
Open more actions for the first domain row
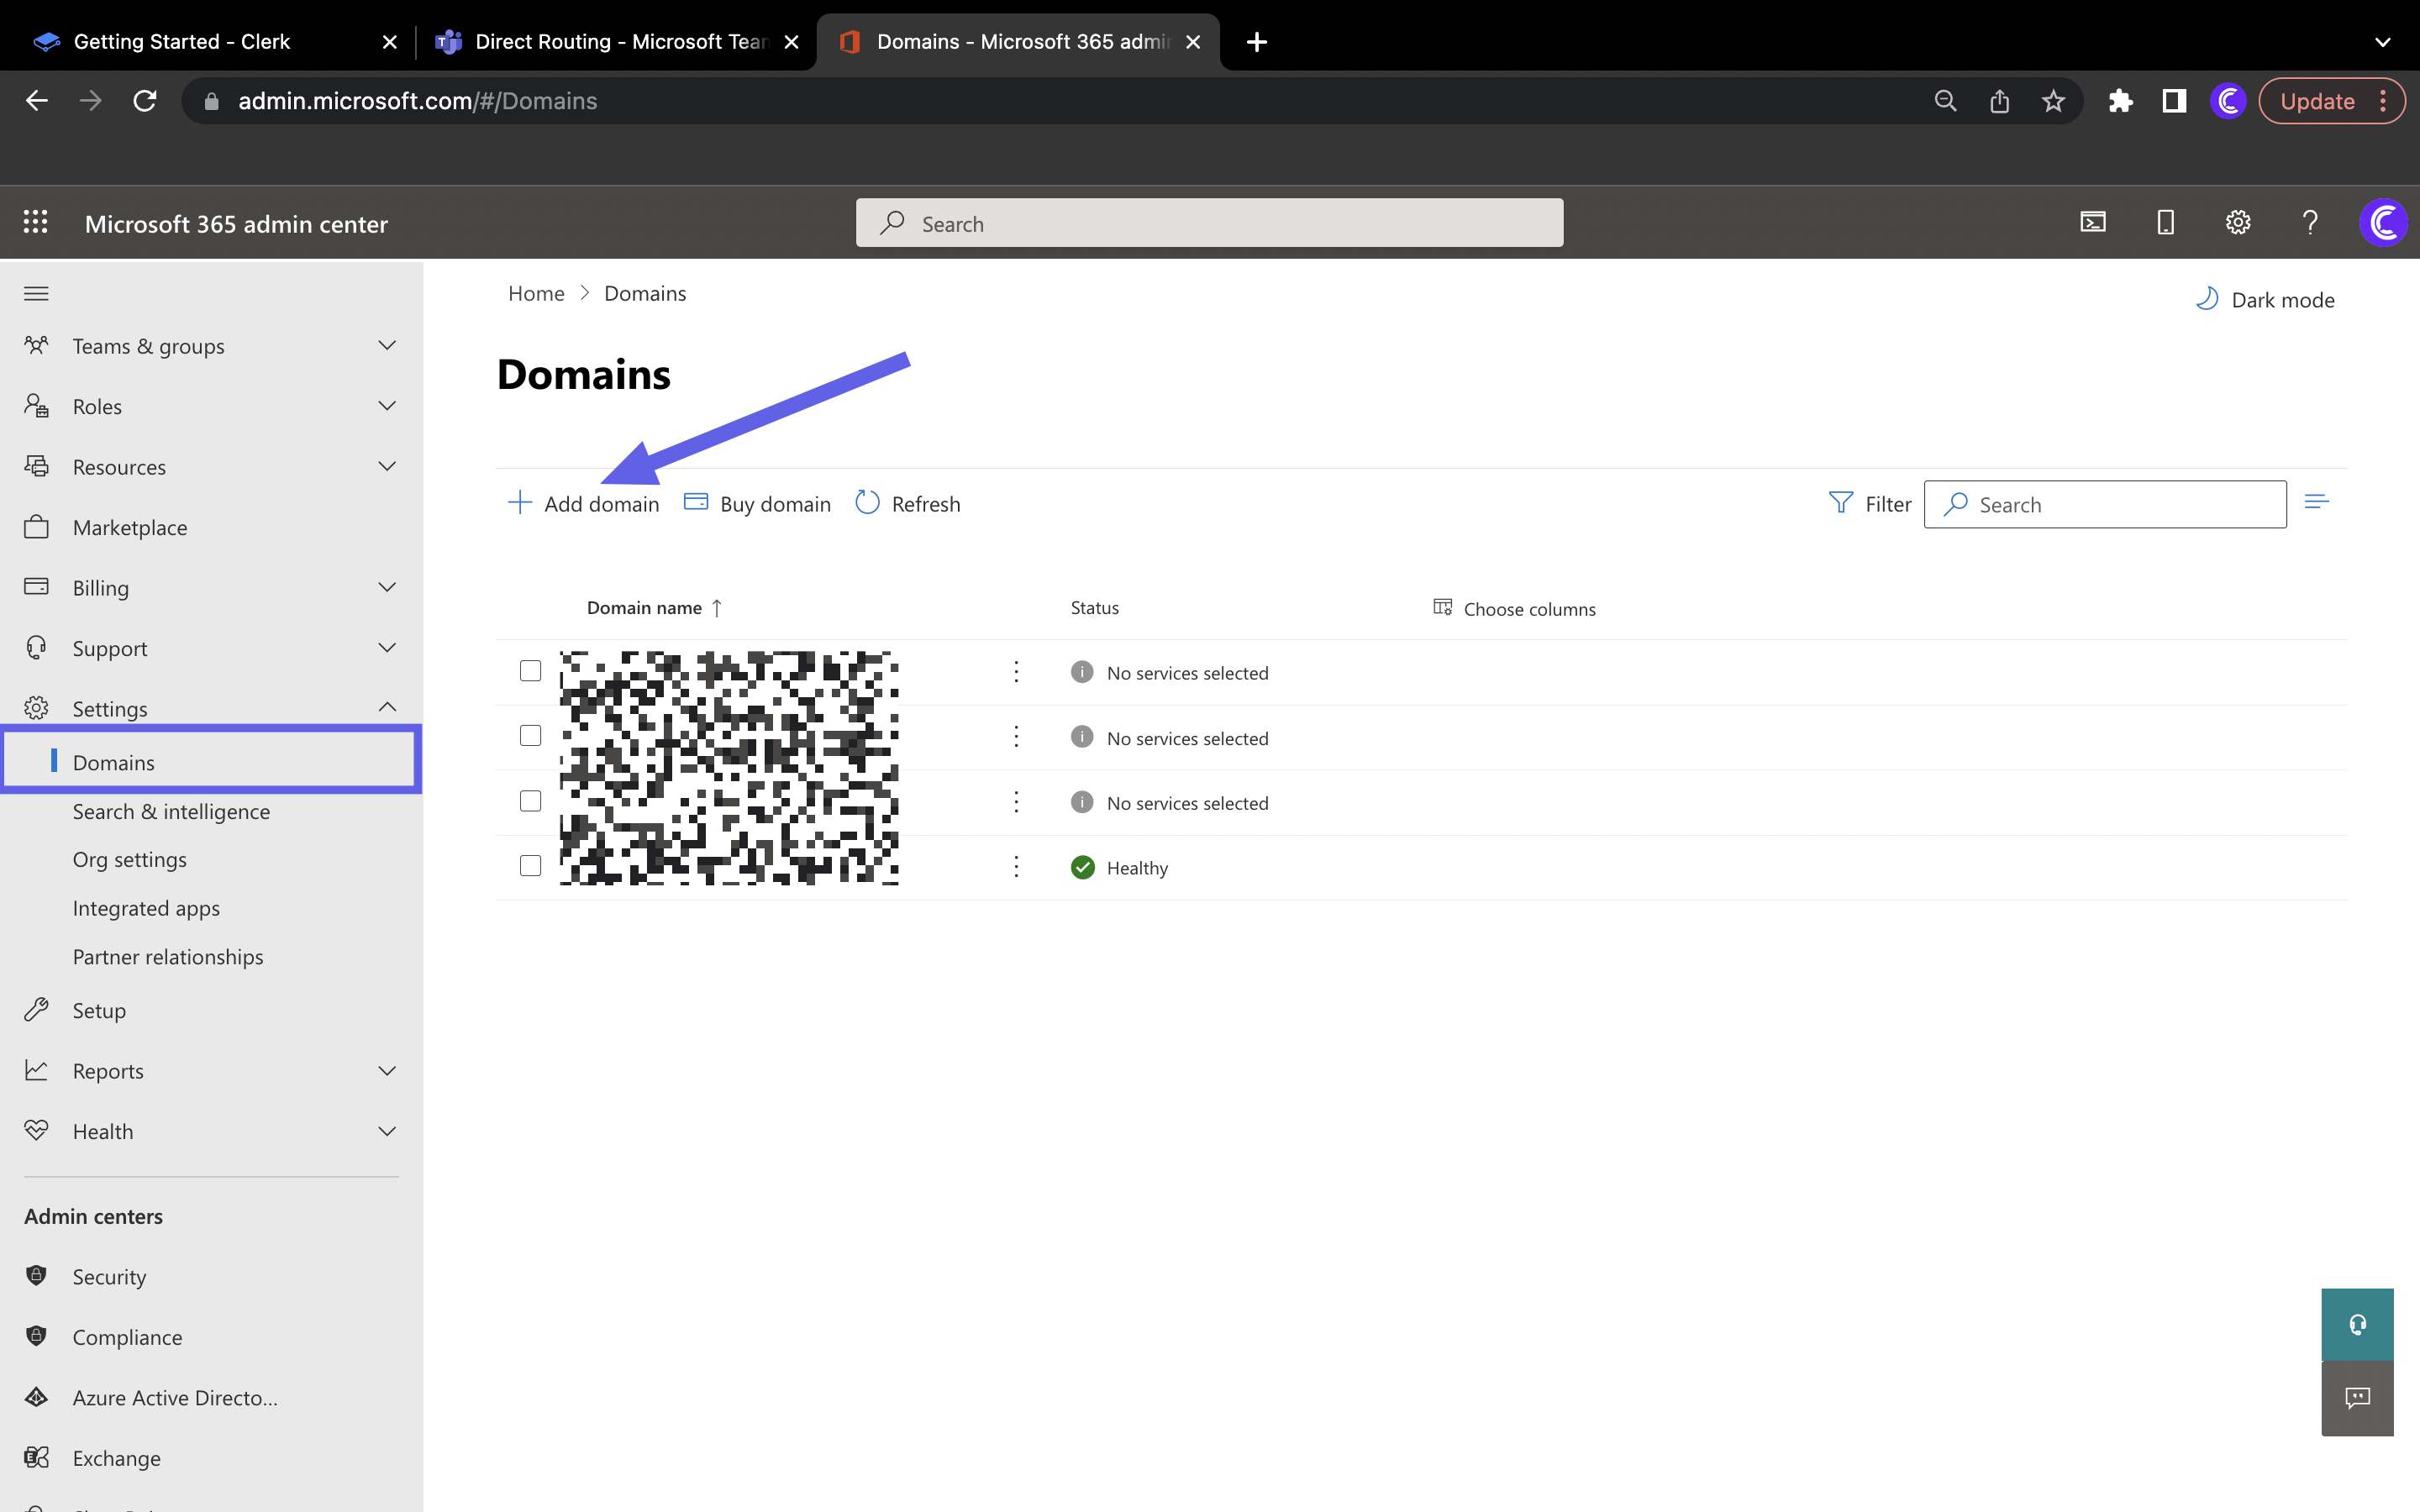tap(1016, 672)
